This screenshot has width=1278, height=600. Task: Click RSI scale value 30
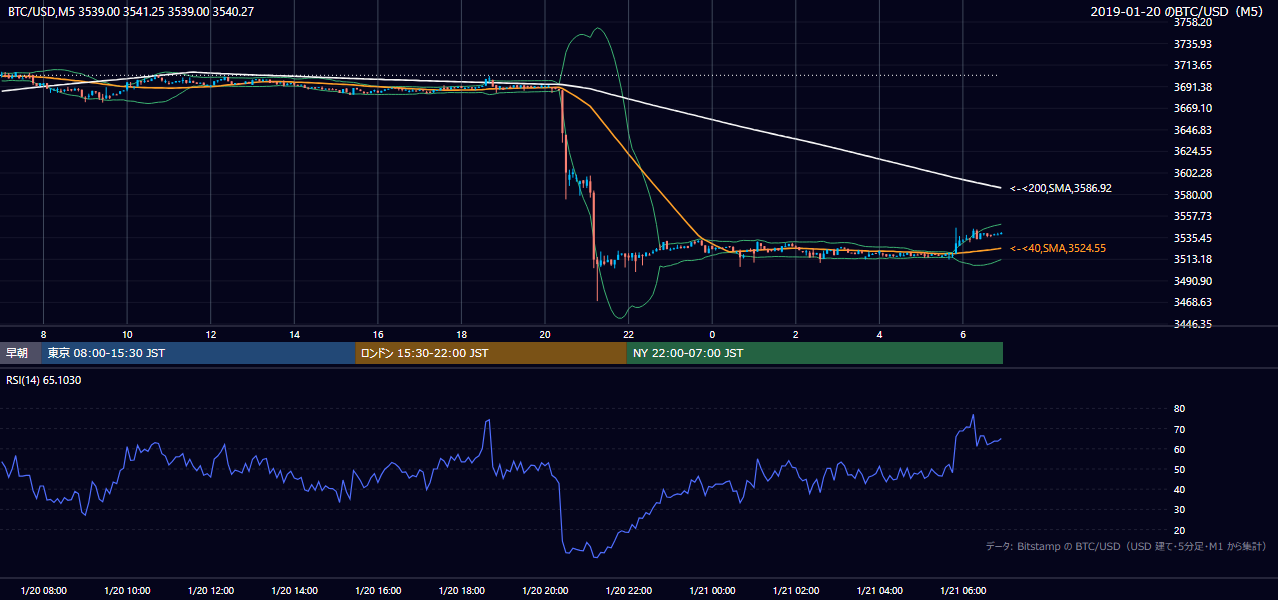(x=1179, y=510)
